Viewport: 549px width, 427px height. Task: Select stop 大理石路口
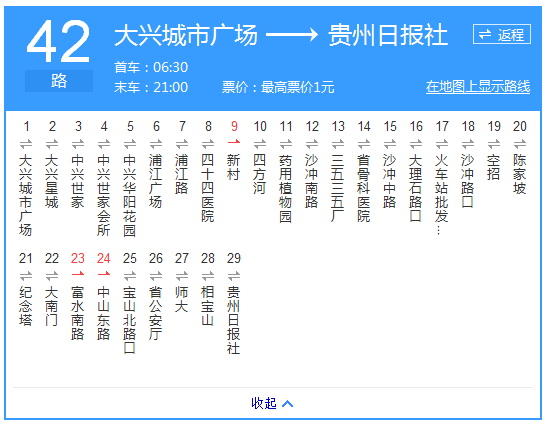pyautogui.click(x=416, y=188)
